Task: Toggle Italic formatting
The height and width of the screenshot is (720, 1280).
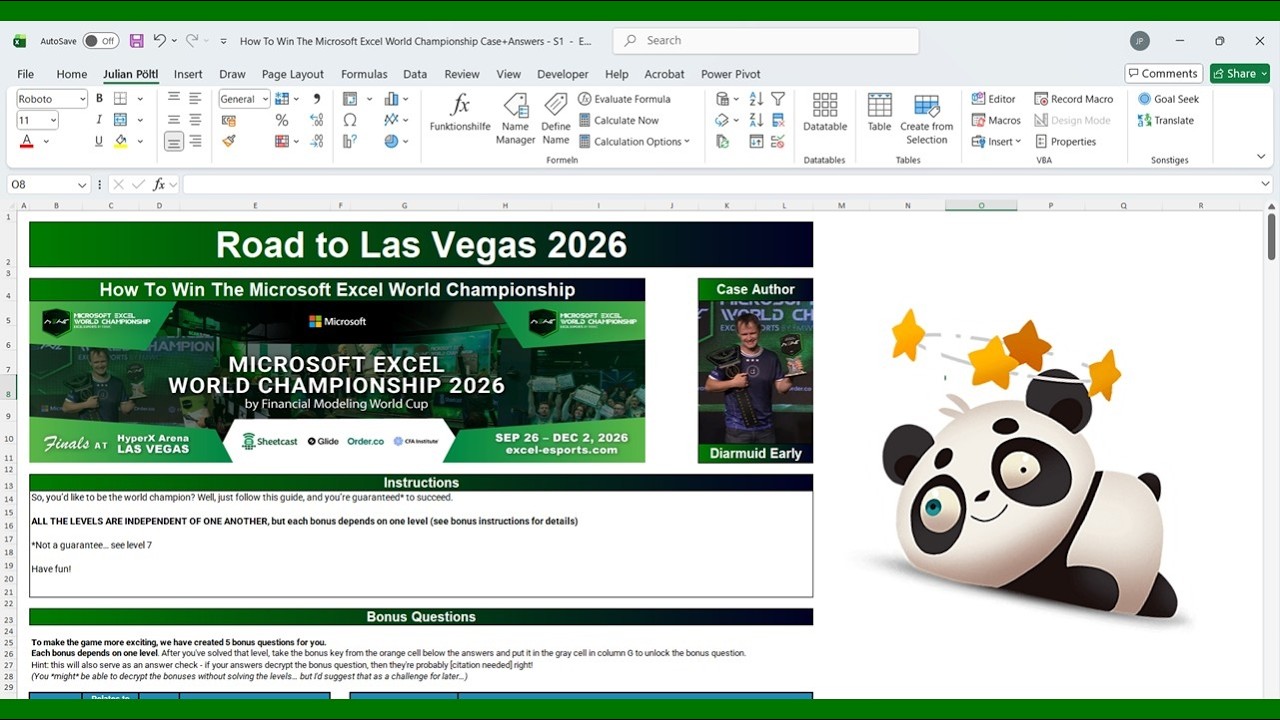Action: point(99,120)
